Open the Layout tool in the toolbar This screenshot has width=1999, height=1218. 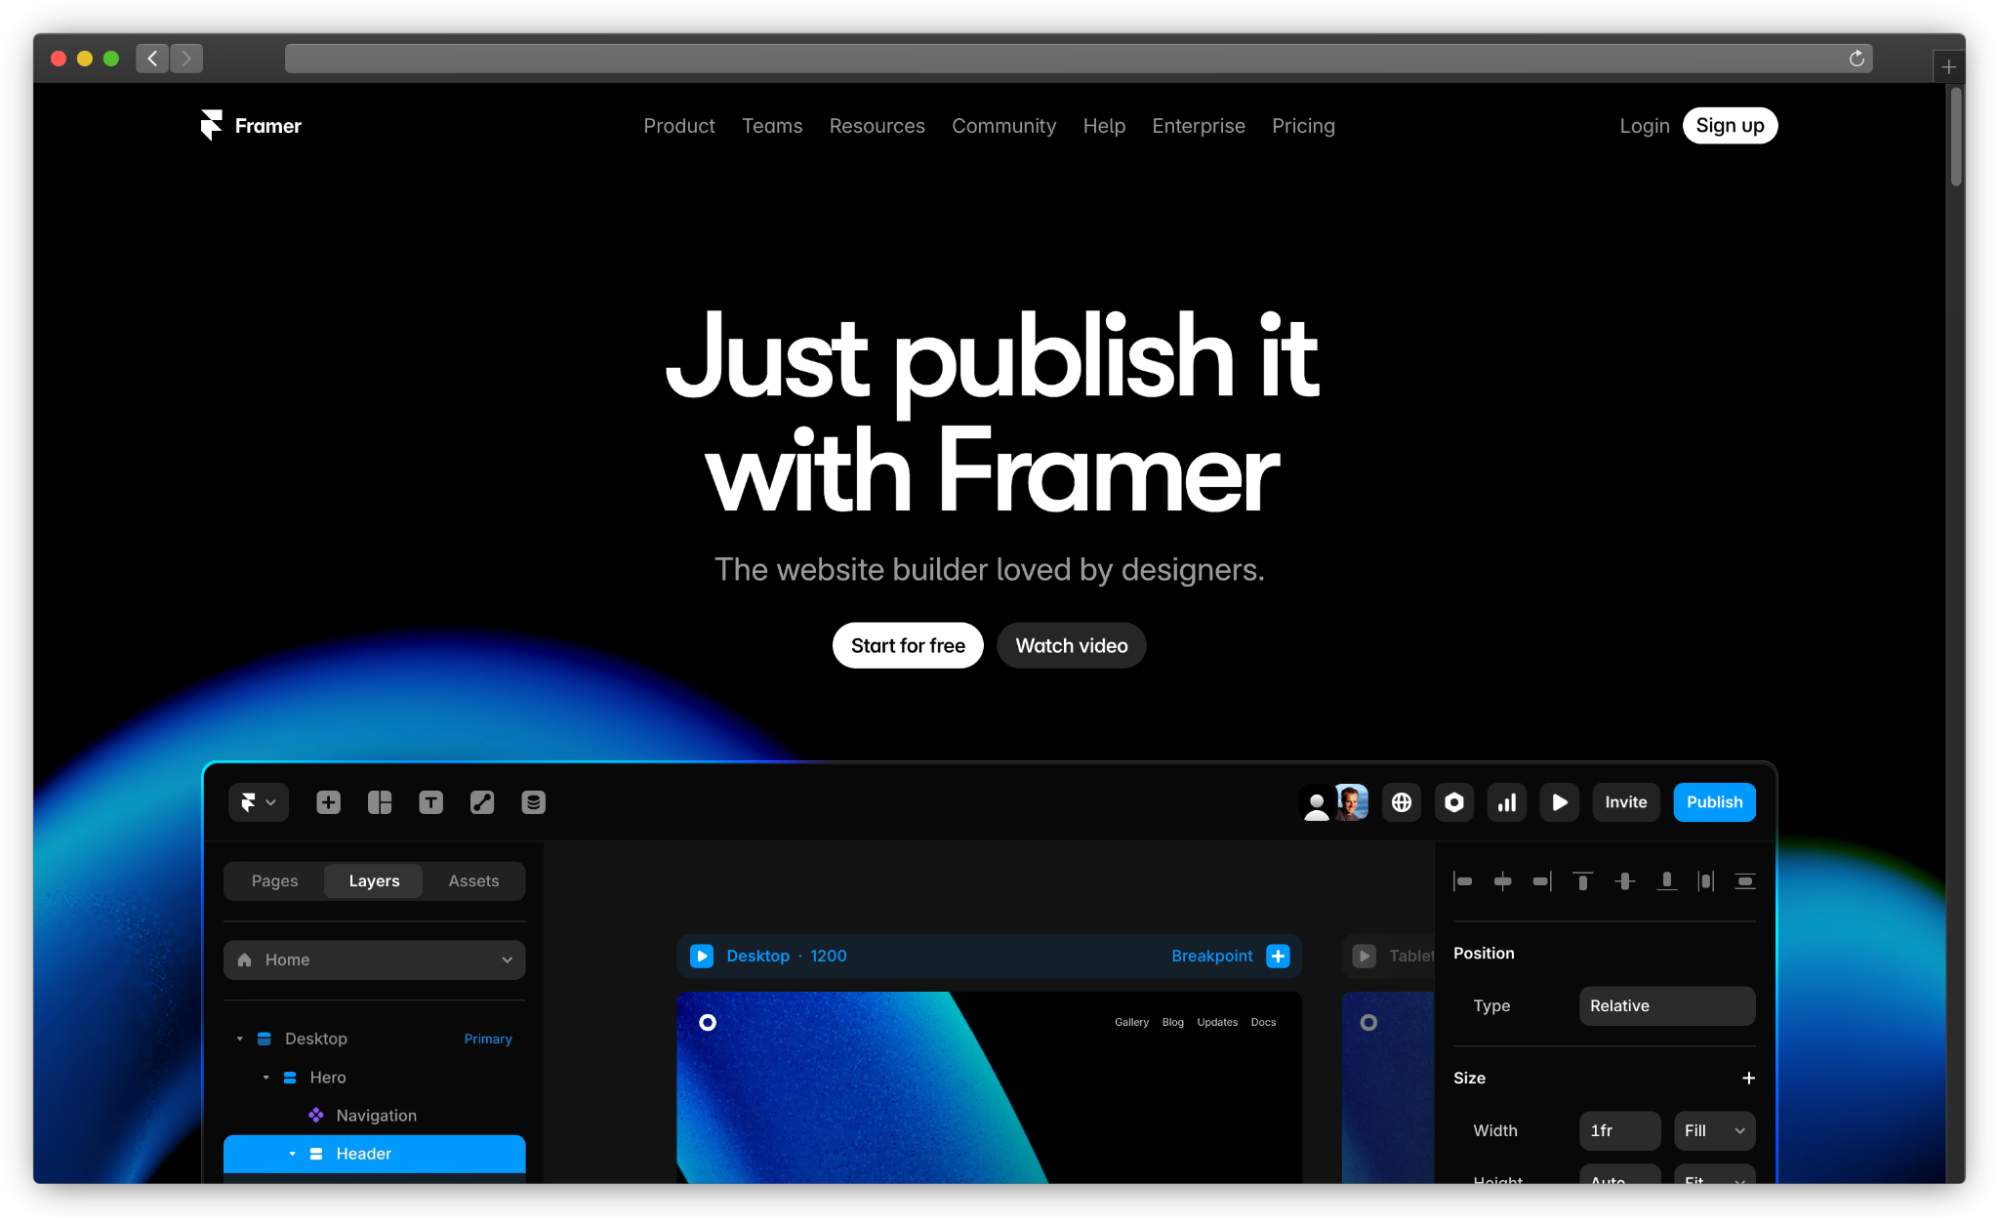tap(379, 802)
